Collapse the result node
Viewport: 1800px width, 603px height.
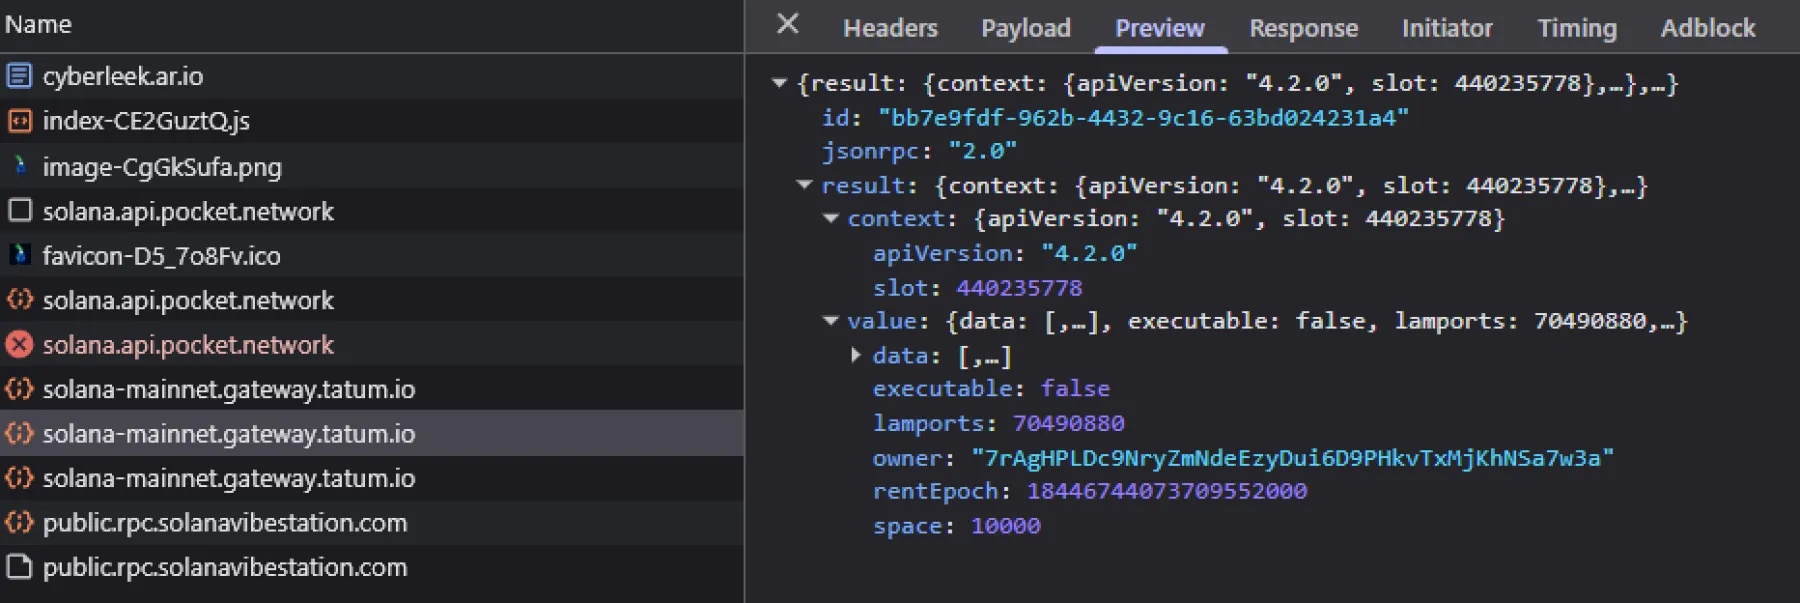tap(804, 185)
